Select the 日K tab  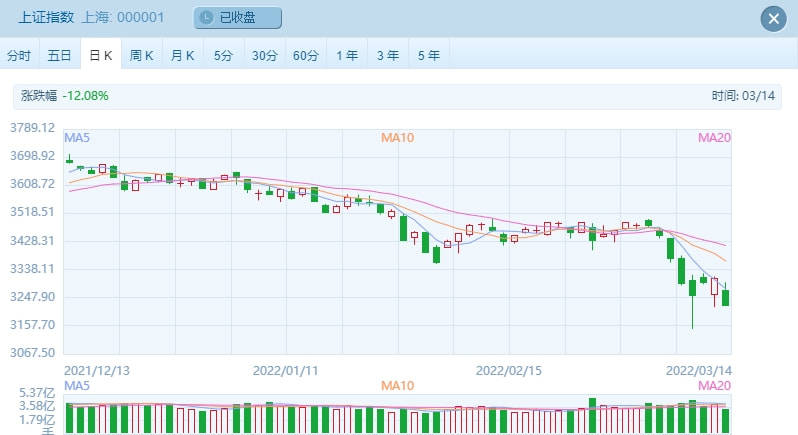(100, 55)
